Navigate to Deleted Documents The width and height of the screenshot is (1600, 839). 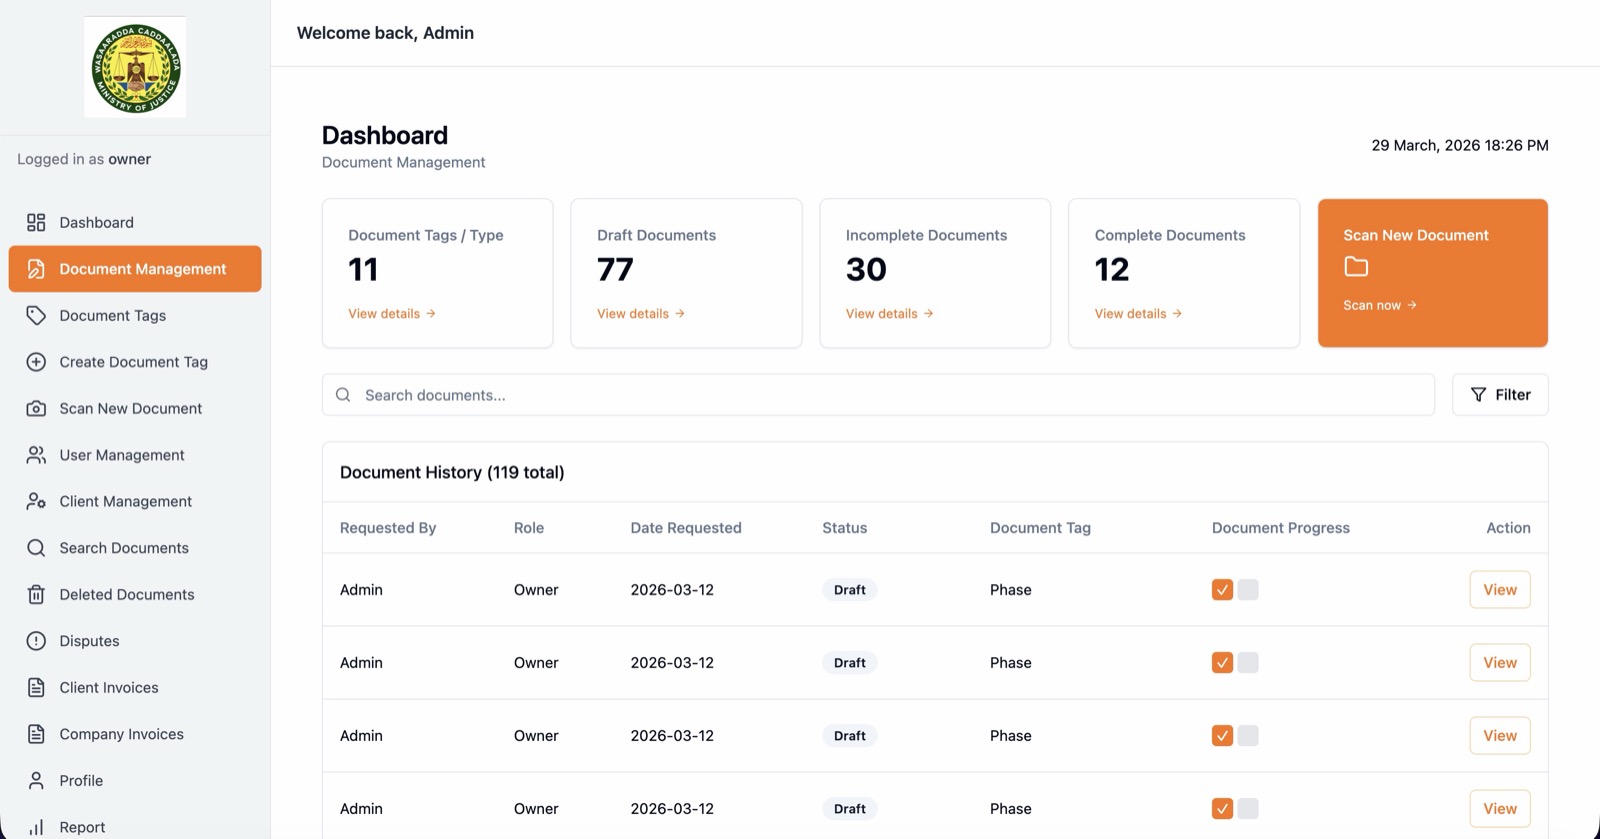click(x=135, y=594)
